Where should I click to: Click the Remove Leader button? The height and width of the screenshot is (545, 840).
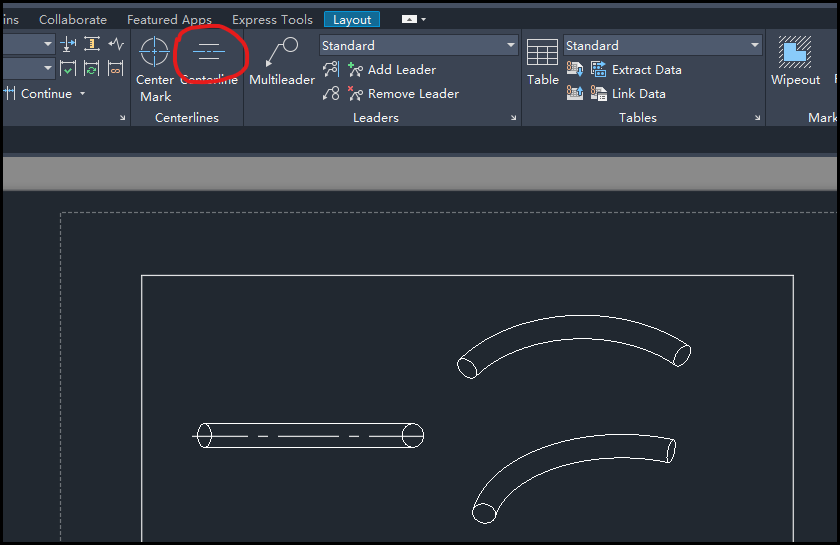tap(403, 94)
